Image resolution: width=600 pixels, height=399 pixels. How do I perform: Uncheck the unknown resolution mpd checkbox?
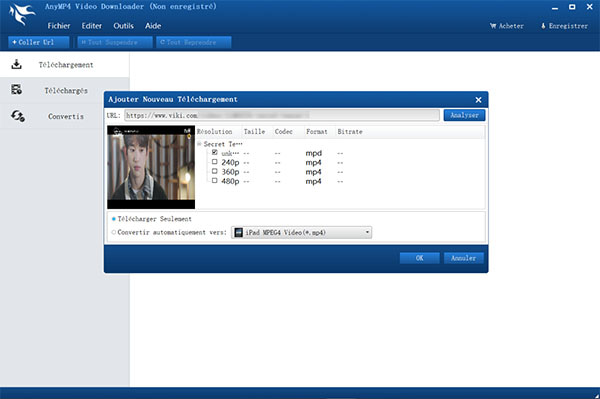(x=215, y=152)
